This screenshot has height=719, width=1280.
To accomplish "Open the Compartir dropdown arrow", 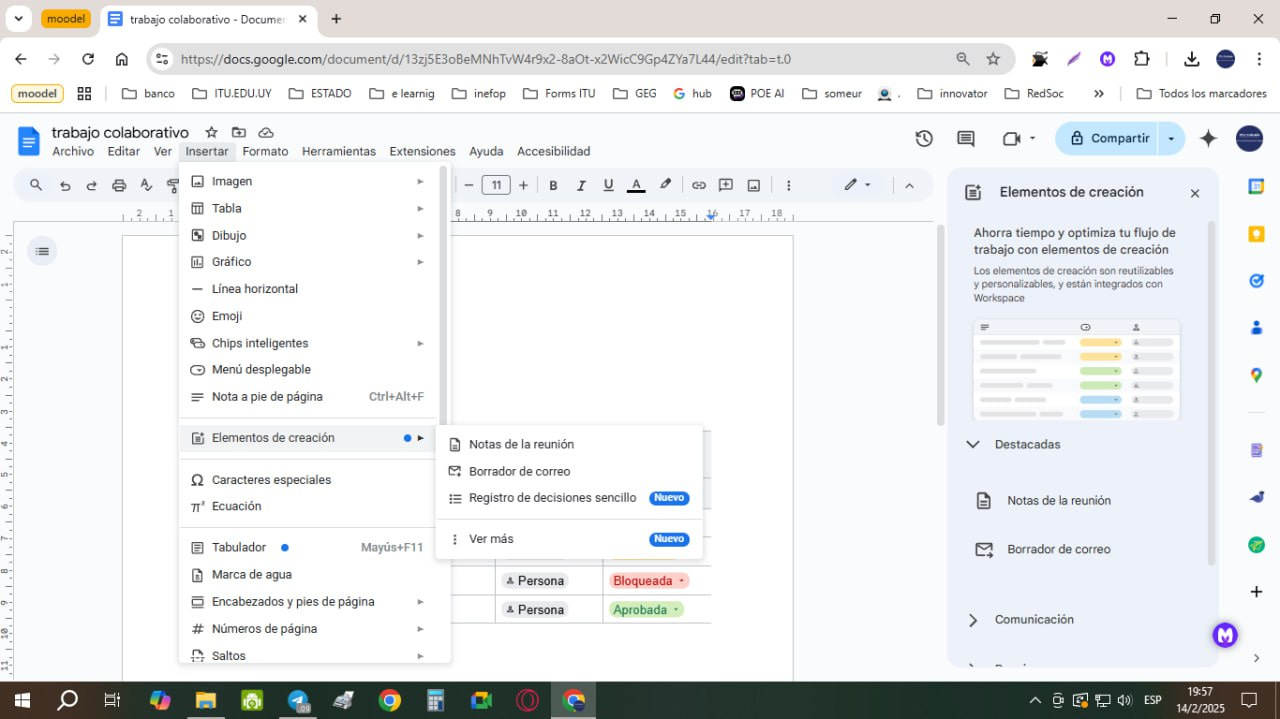I will click(1171, 139).
